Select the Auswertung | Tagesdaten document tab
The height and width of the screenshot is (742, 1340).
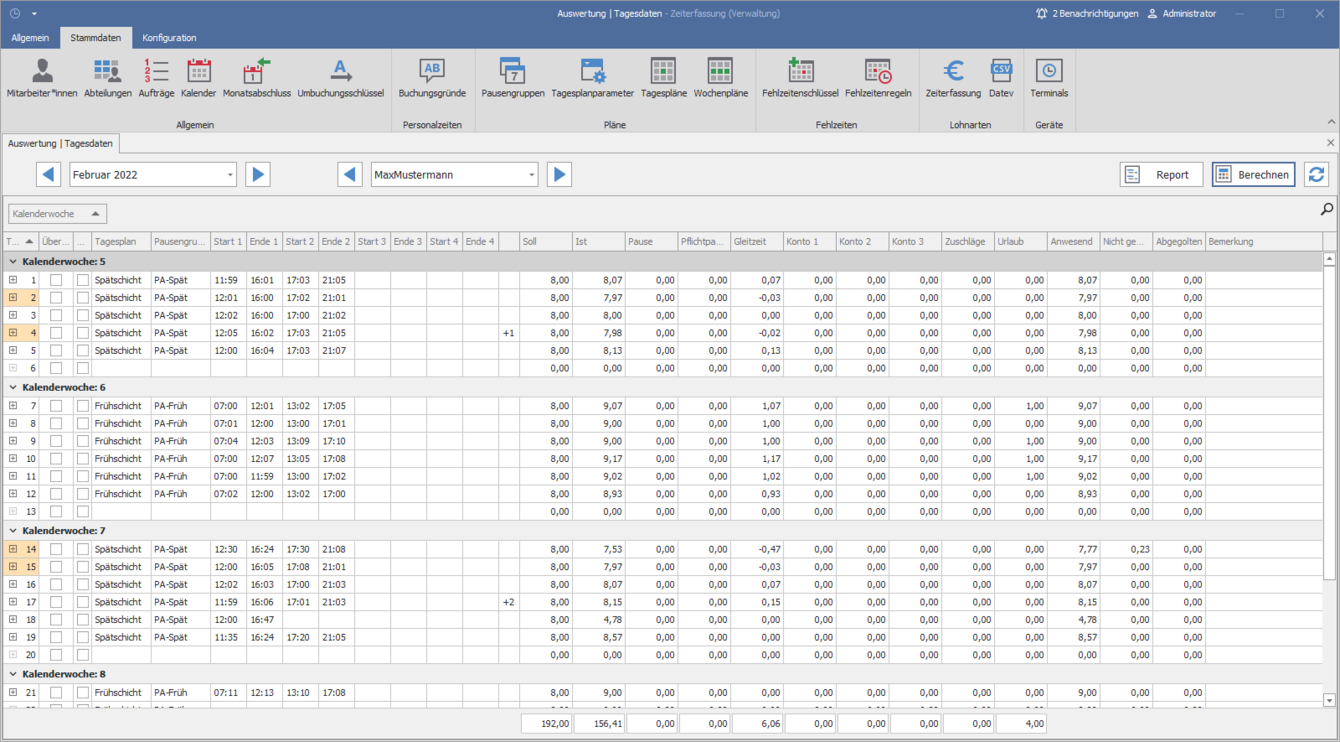point(60,143)
